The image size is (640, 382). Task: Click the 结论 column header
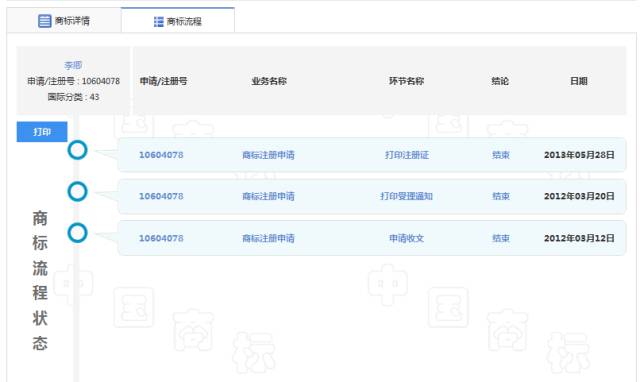500,81
